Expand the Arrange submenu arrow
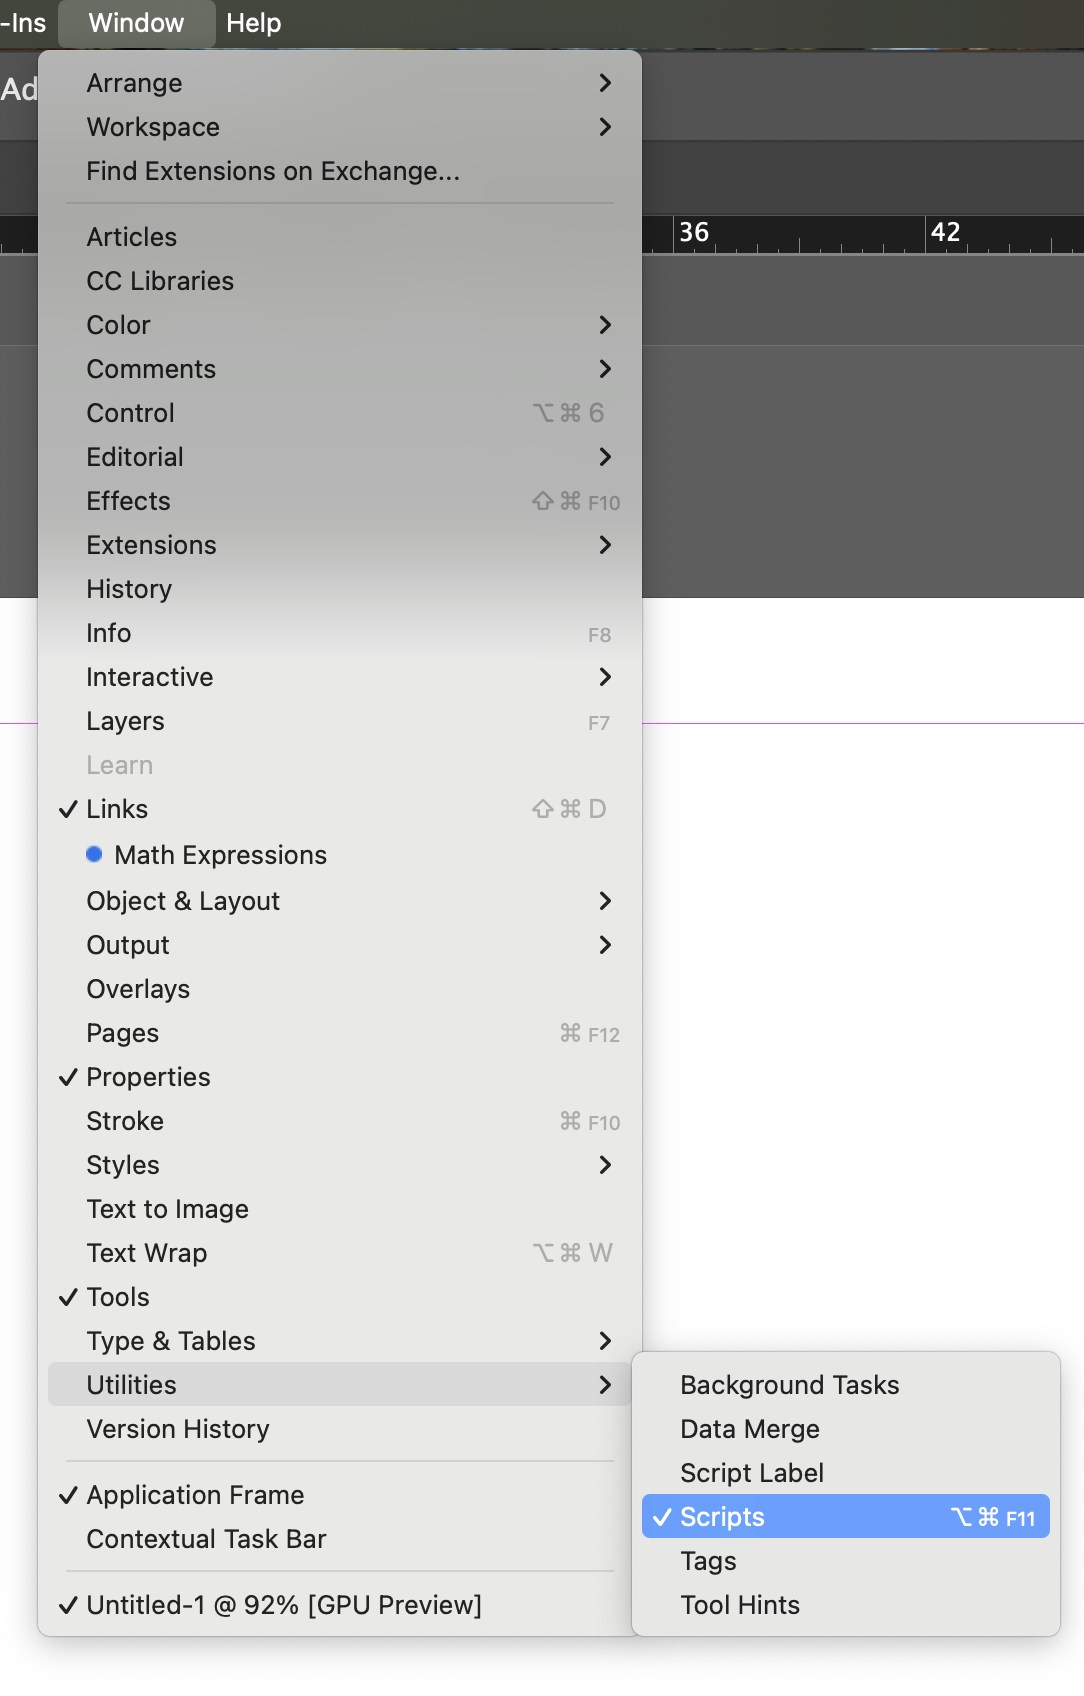1084x1696 pixels. (605, 83)
